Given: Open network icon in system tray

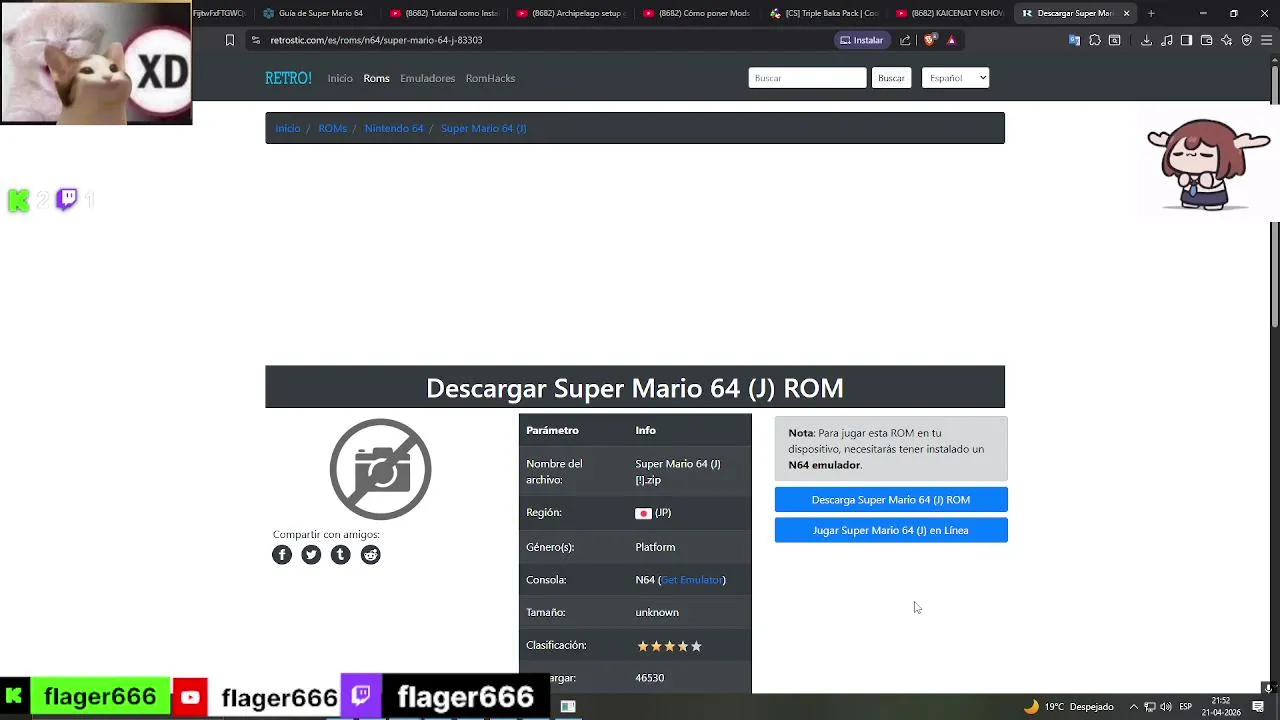Looking at the screenshot, I should pyautogui.click(x=1150, y=706).
